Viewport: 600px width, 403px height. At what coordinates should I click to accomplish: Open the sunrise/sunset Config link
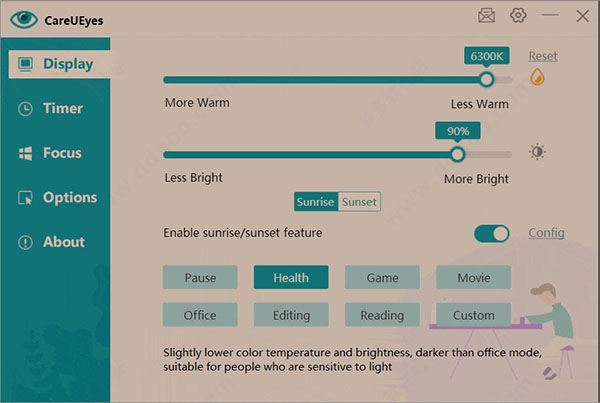(546, 233)
